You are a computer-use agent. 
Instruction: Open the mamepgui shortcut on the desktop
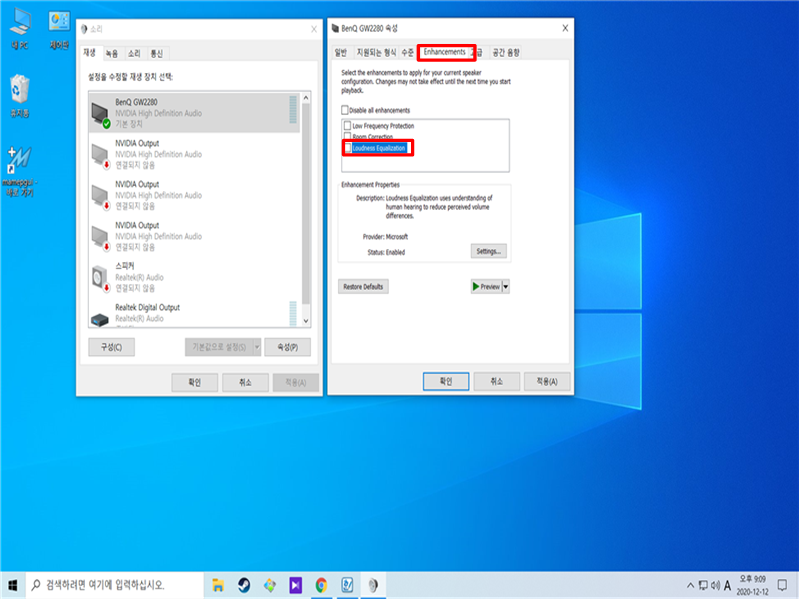(20, 171)
